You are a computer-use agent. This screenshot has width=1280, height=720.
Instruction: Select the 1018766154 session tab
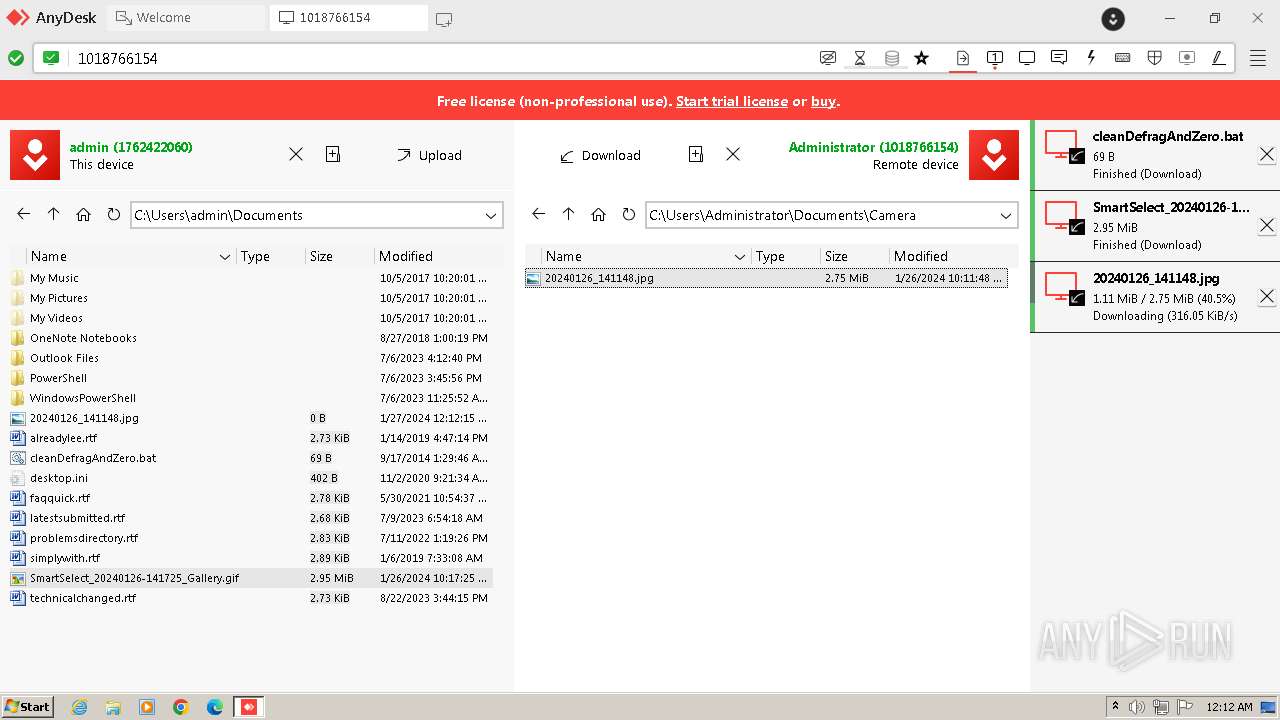(x=348, y=18)
